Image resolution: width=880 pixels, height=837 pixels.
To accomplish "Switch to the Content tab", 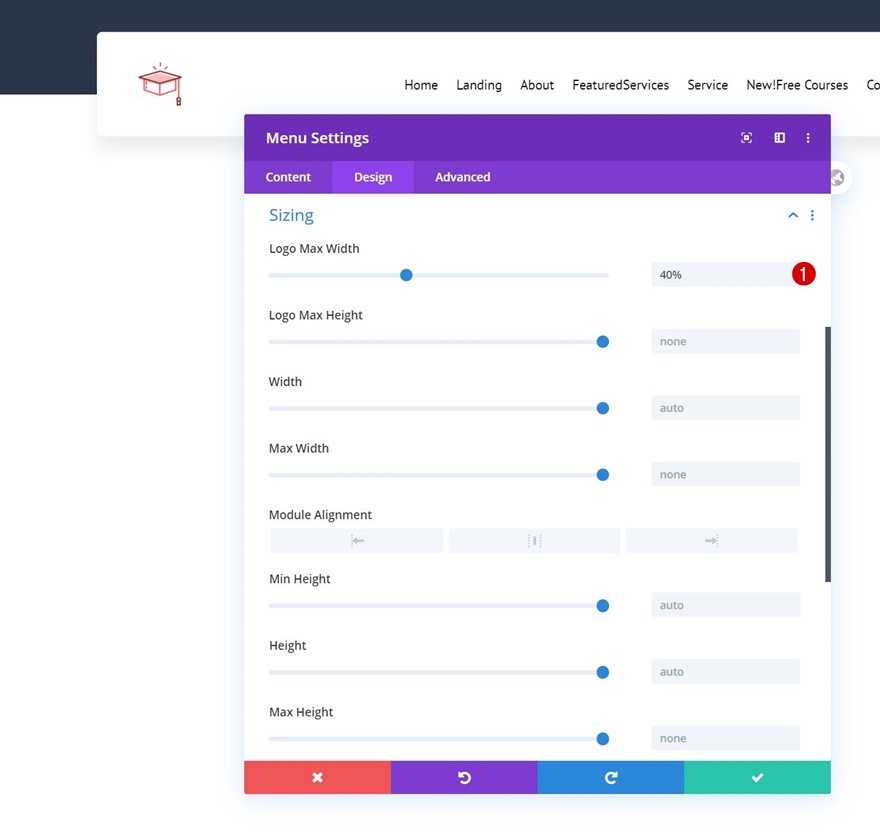I will click(288, 177).
